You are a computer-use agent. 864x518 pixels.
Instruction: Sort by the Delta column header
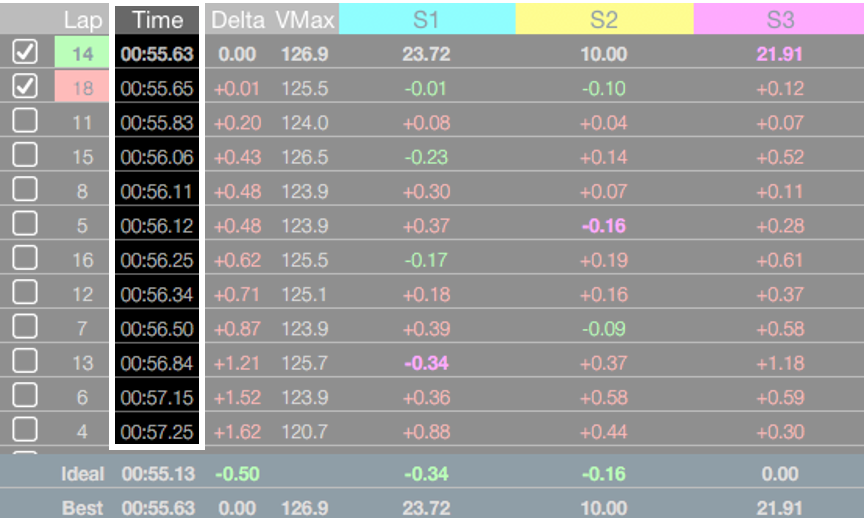238,20
